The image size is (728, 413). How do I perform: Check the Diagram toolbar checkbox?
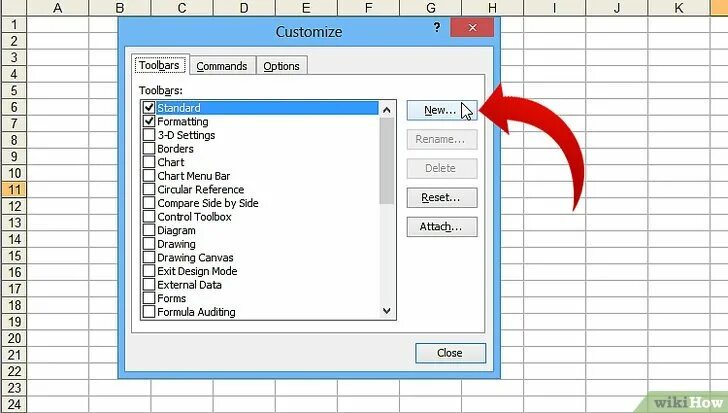click(149, 230)
